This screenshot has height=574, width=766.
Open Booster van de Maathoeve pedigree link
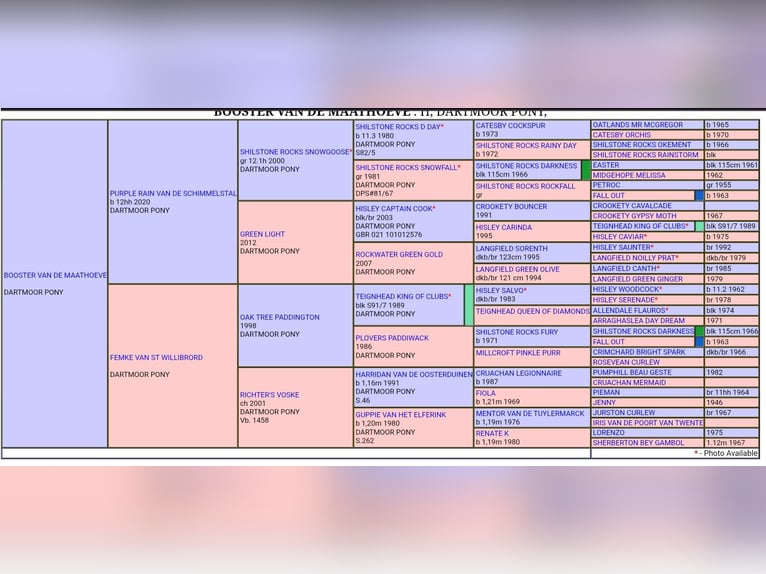pyautogui.click(x=55, y=275)
